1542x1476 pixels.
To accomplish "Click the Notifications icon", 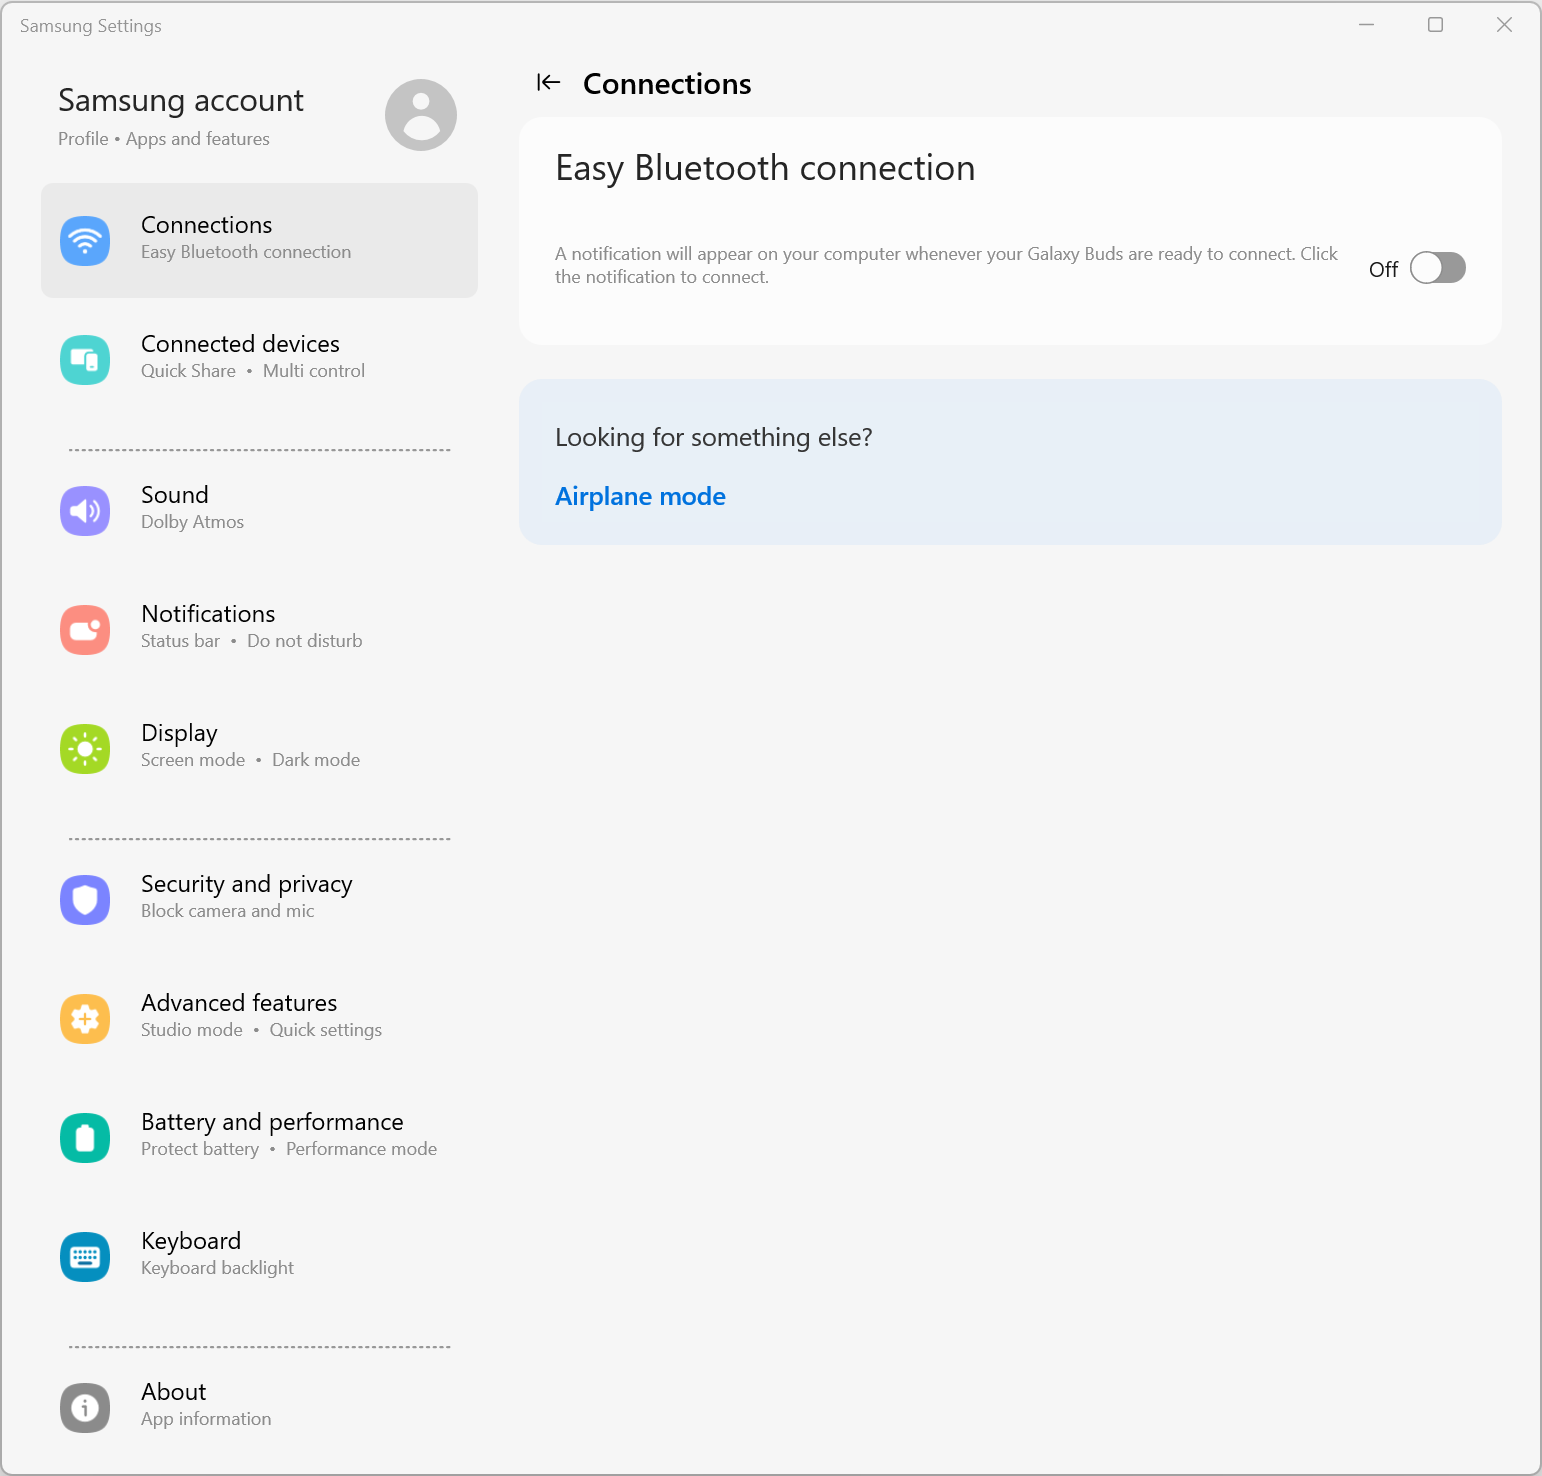I will pos(85,630).
